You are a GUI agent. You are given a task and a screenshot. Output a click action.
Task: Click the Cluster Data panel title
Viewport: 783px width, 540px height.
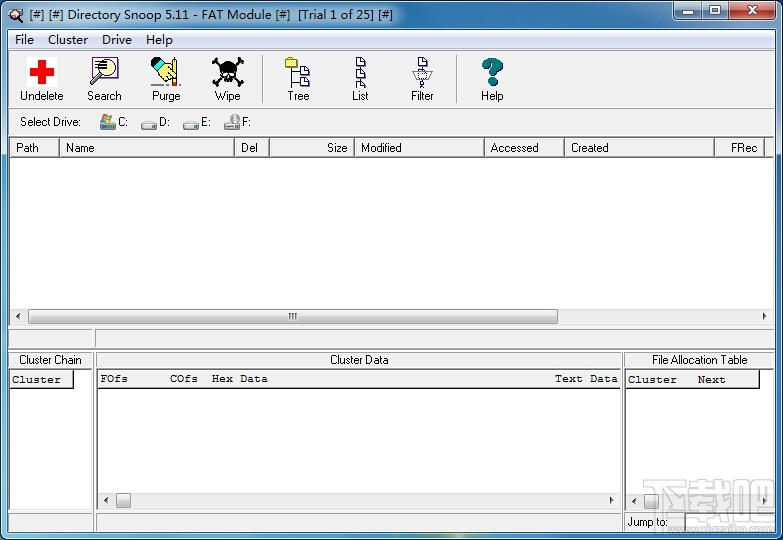359,360
